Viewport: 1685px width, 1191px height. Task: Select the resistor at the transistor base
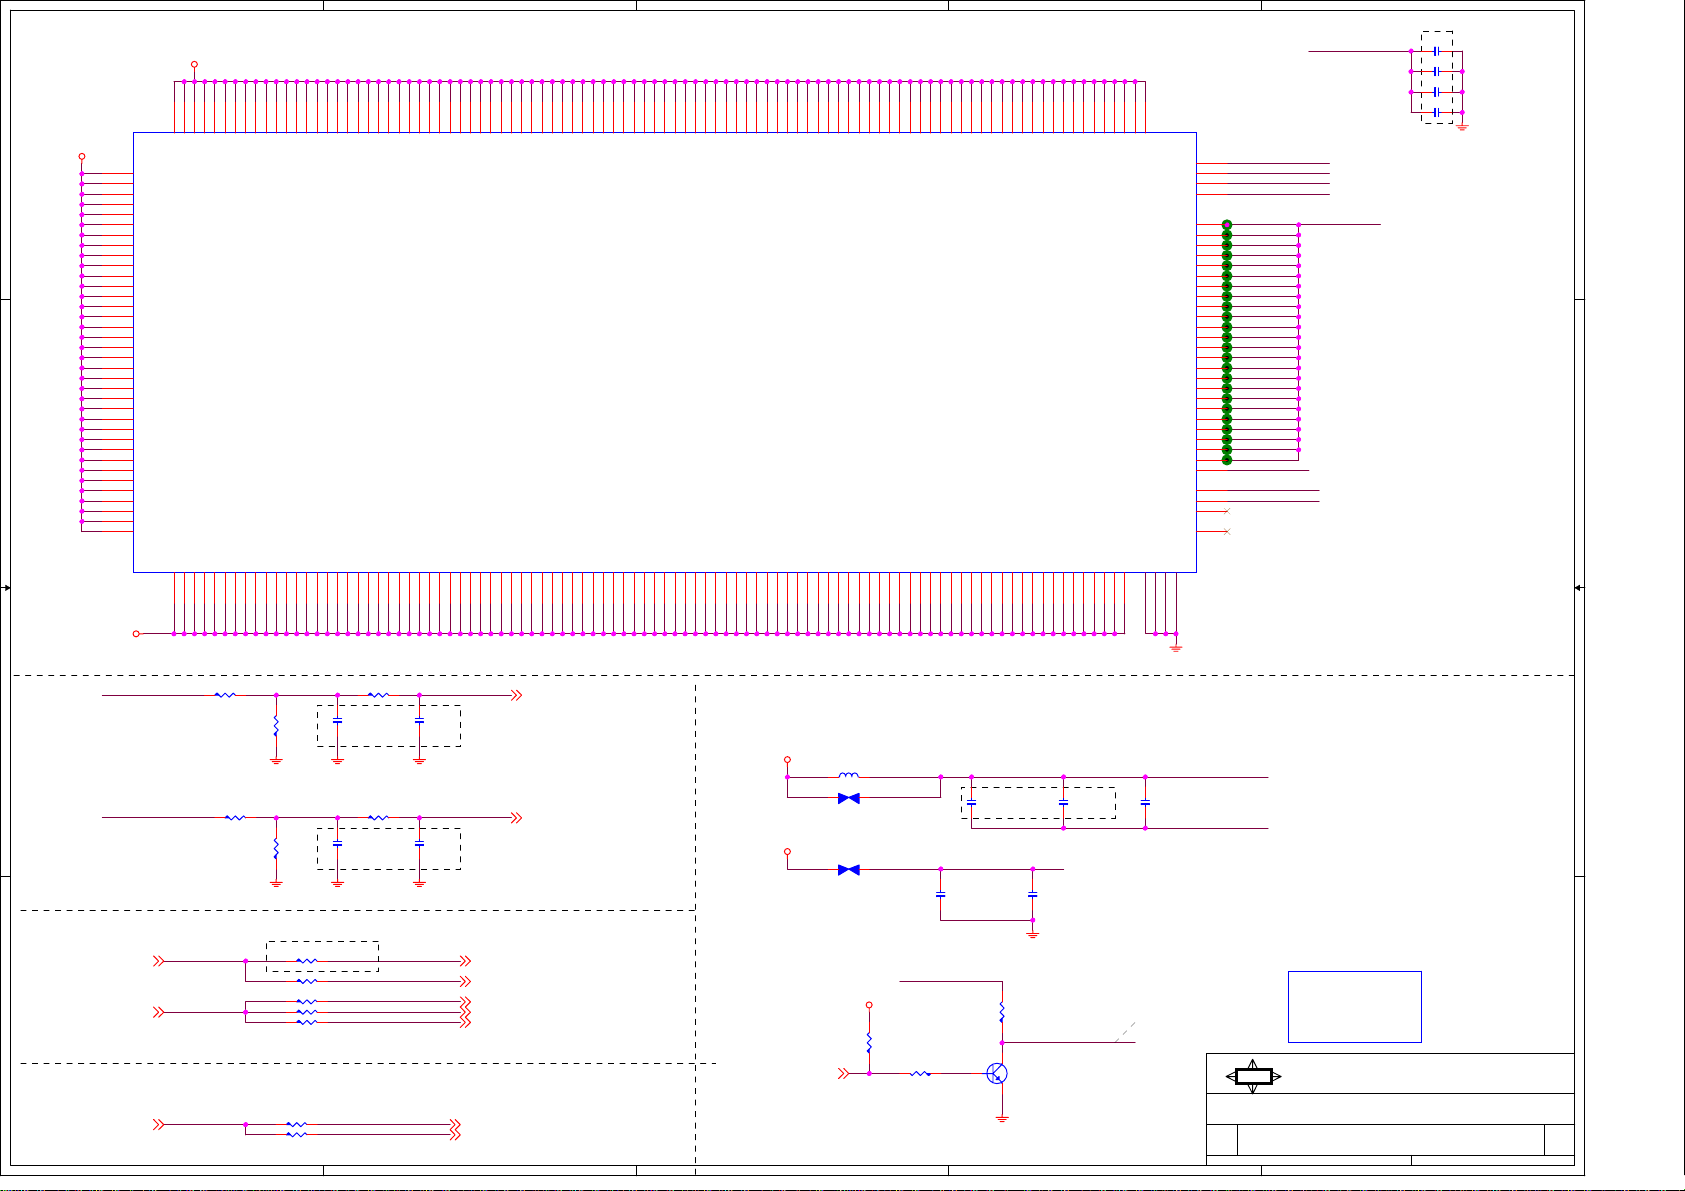tap(921, 1074)
